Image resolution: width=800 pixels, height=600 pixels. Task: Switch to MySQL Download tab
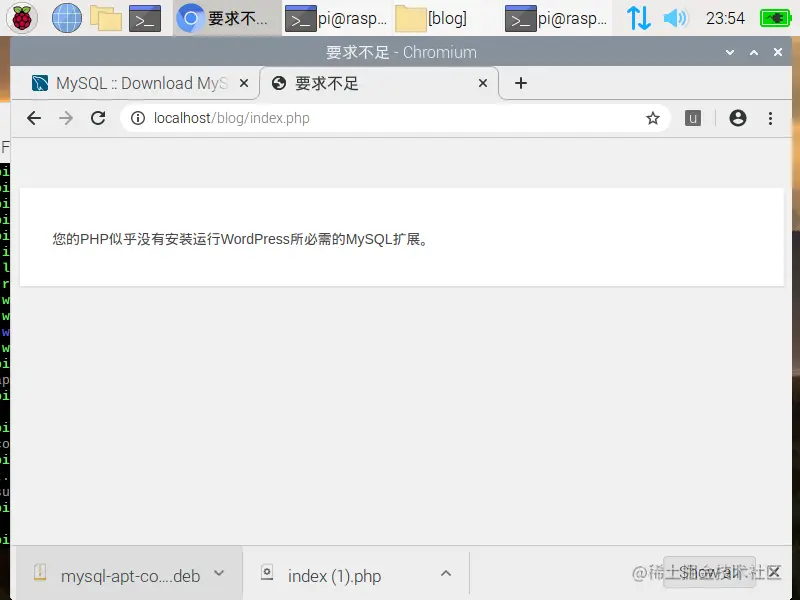coord(136,83)
